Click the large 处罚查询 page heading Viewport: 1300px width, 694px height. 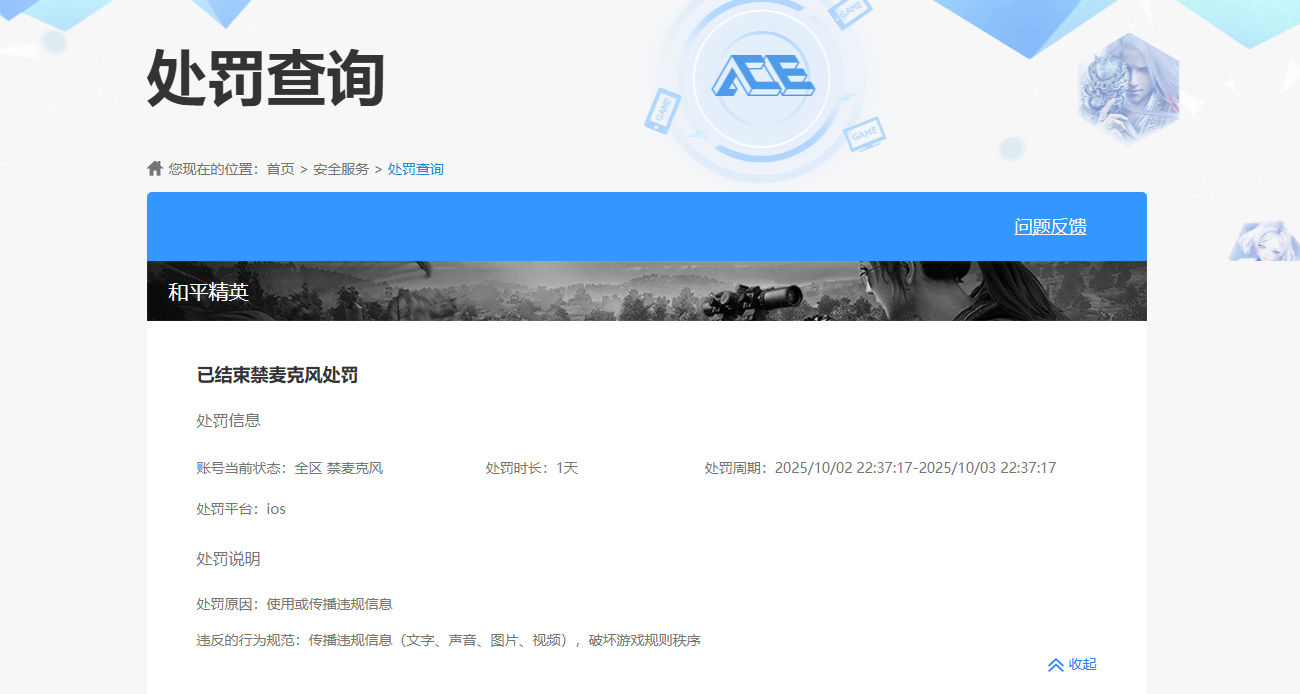(266, 78)
